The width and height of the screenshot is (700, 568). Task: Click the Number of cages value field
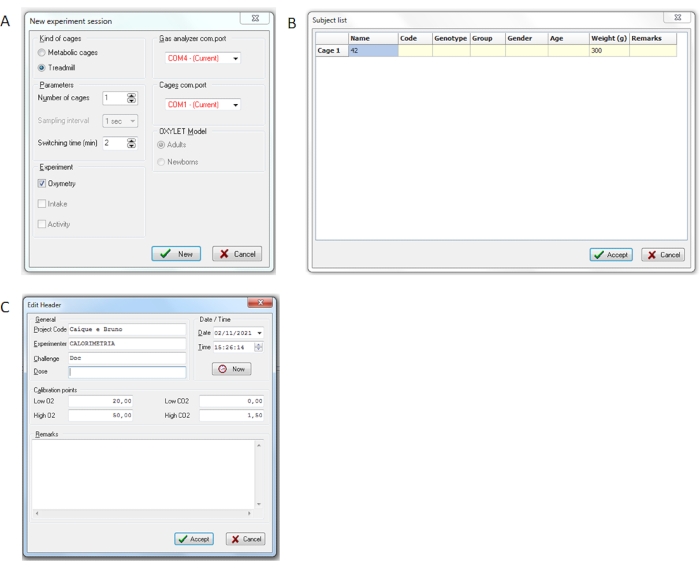(x=115, y=98)
